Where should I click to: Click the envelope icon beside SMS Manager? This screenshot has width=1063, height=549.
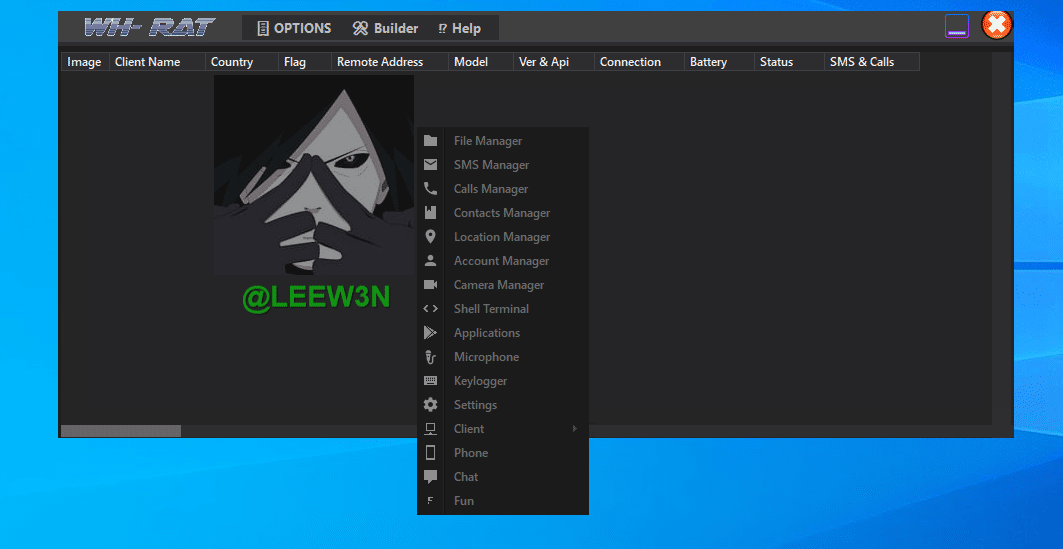tap(430, 165)
